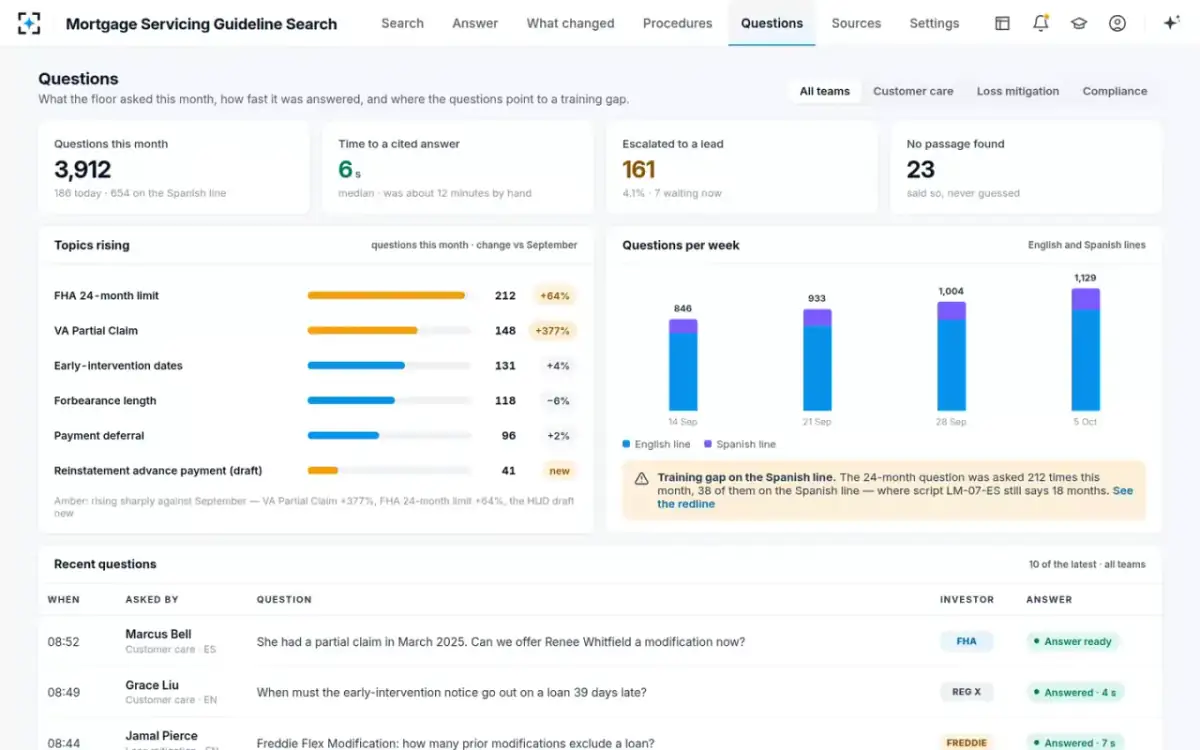Click the Answered · 4 s status badge
Image resolution: width=1200 pixels, height=750 pixels.
coord(1075,692)
